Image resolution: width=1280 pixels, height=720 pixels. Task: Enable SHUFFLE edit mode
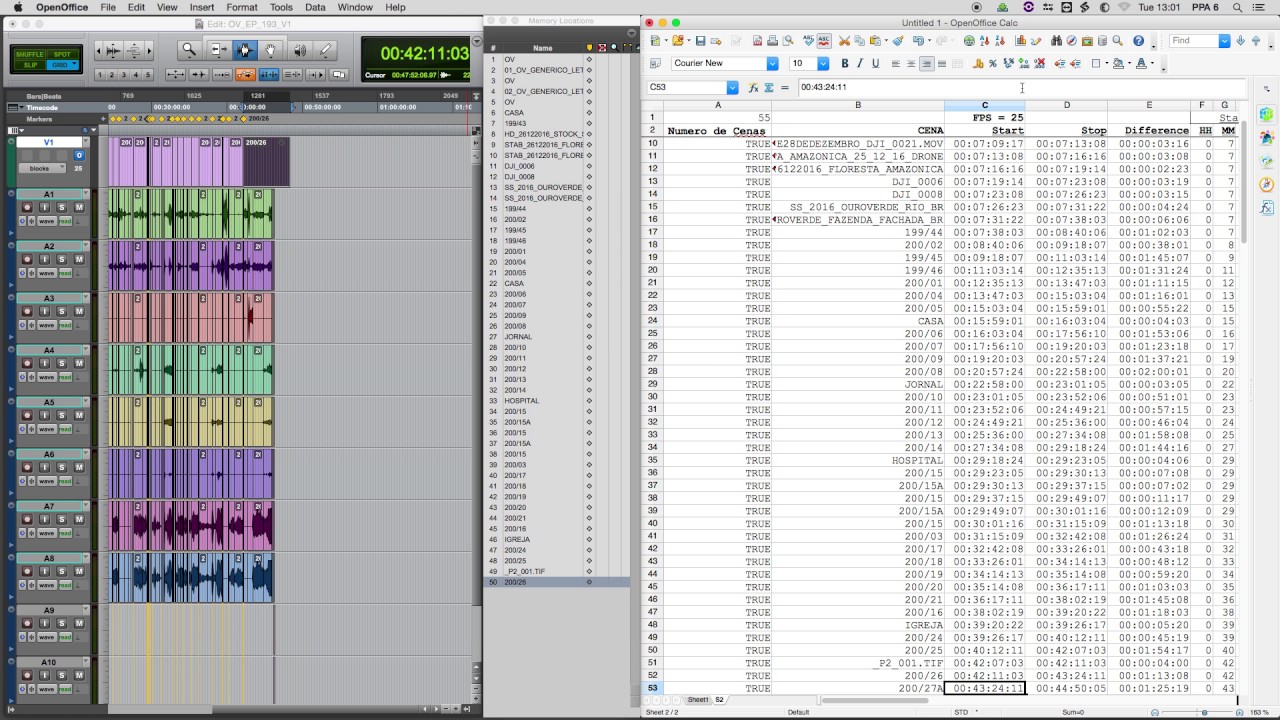point(30,54)
